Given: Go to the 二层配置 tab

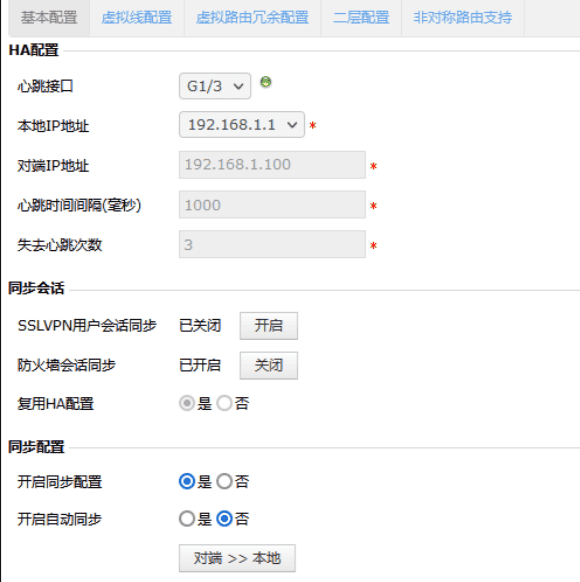Looking at the screenshot, I should (x=361, y=17).
